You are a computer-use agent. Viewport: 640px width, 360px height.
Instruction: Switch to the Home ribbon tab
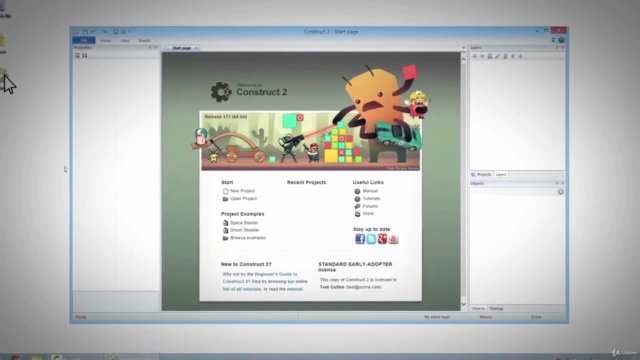(106, 40)
